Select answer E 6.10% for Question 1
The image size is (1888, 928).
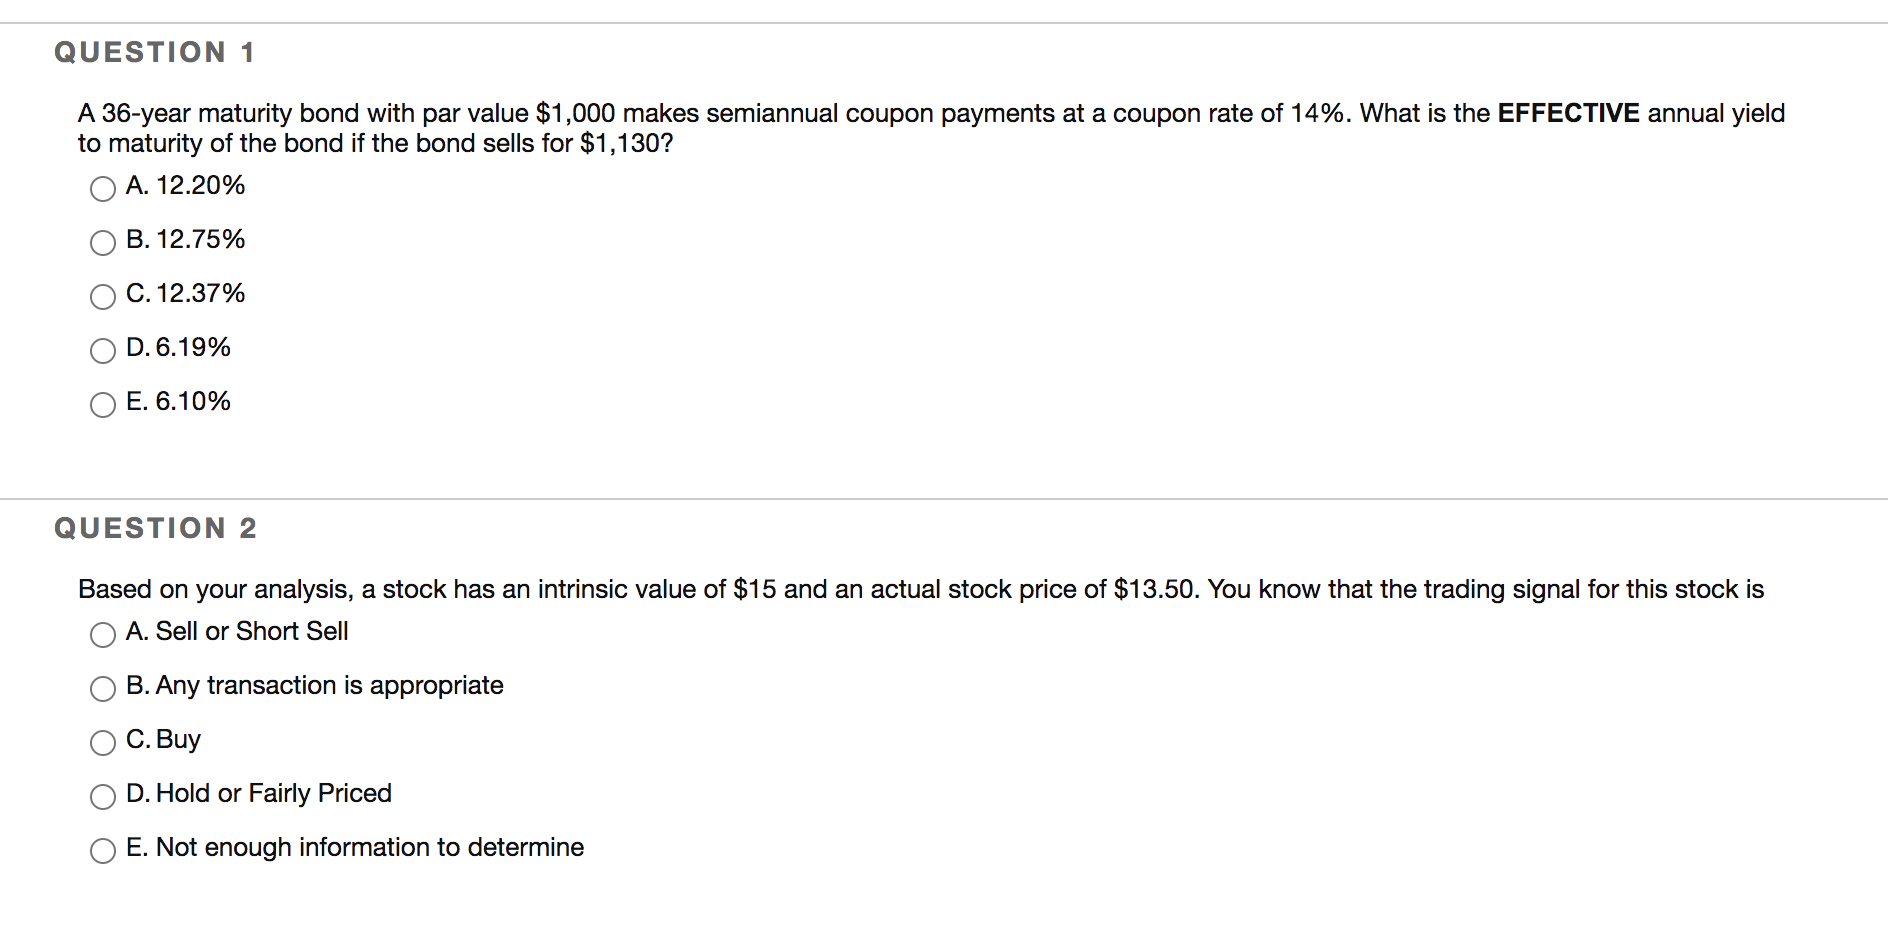102,404
